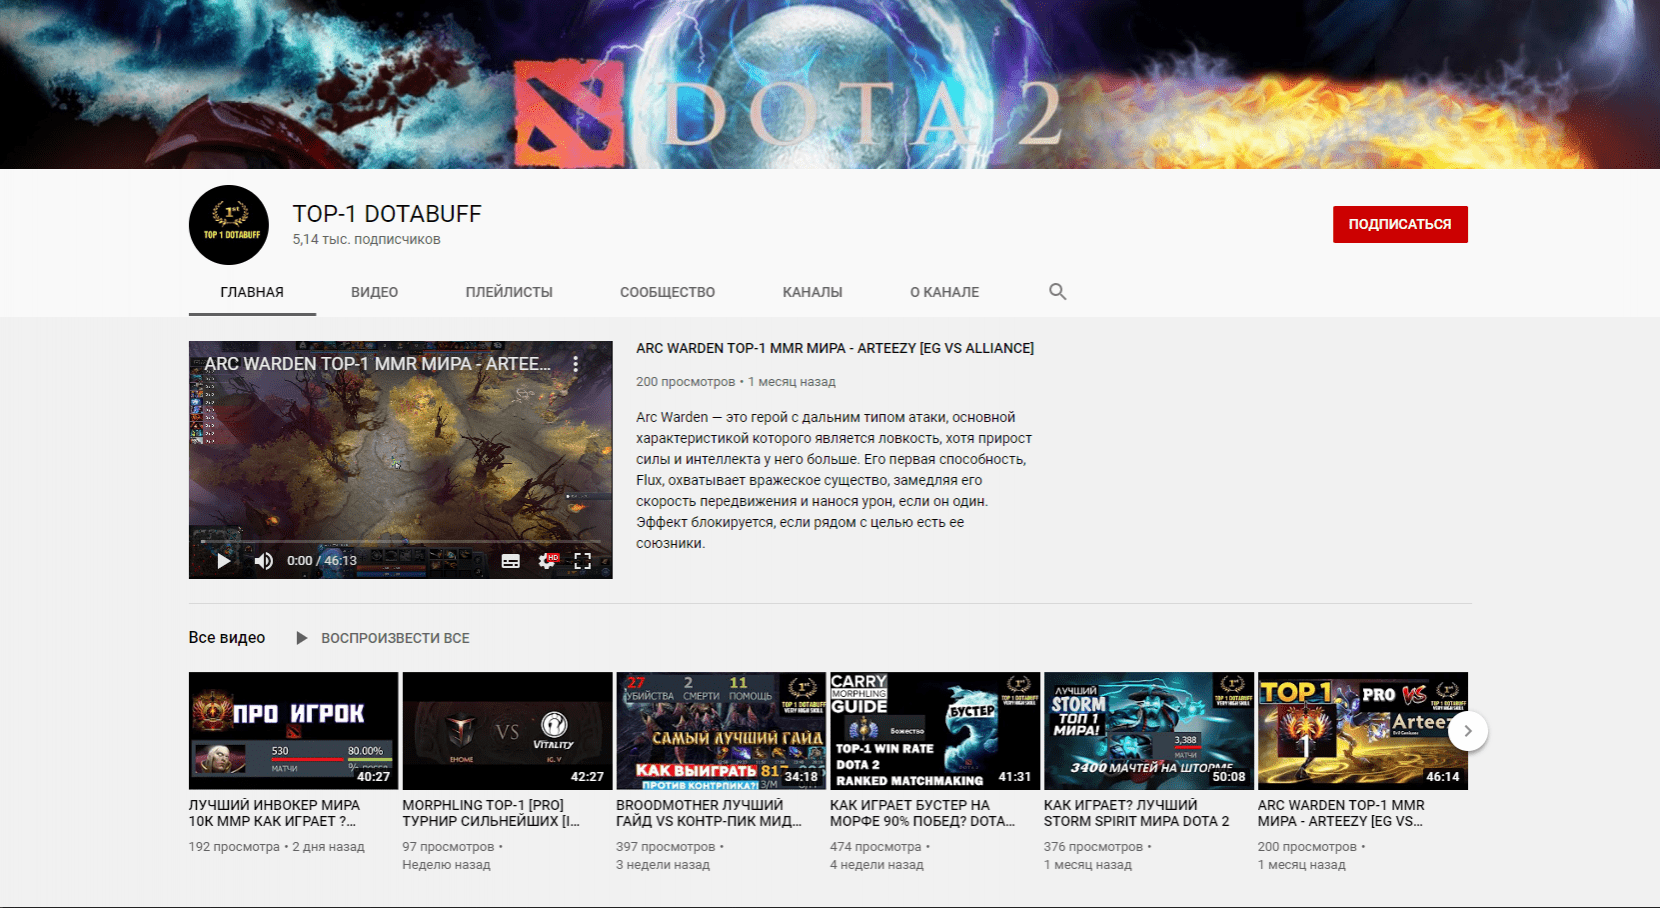This screenshot has height=908, width=1660.
Task: Open ARC WARDEN TOP-1 MMR title in video row
Action: point(1341,813)
